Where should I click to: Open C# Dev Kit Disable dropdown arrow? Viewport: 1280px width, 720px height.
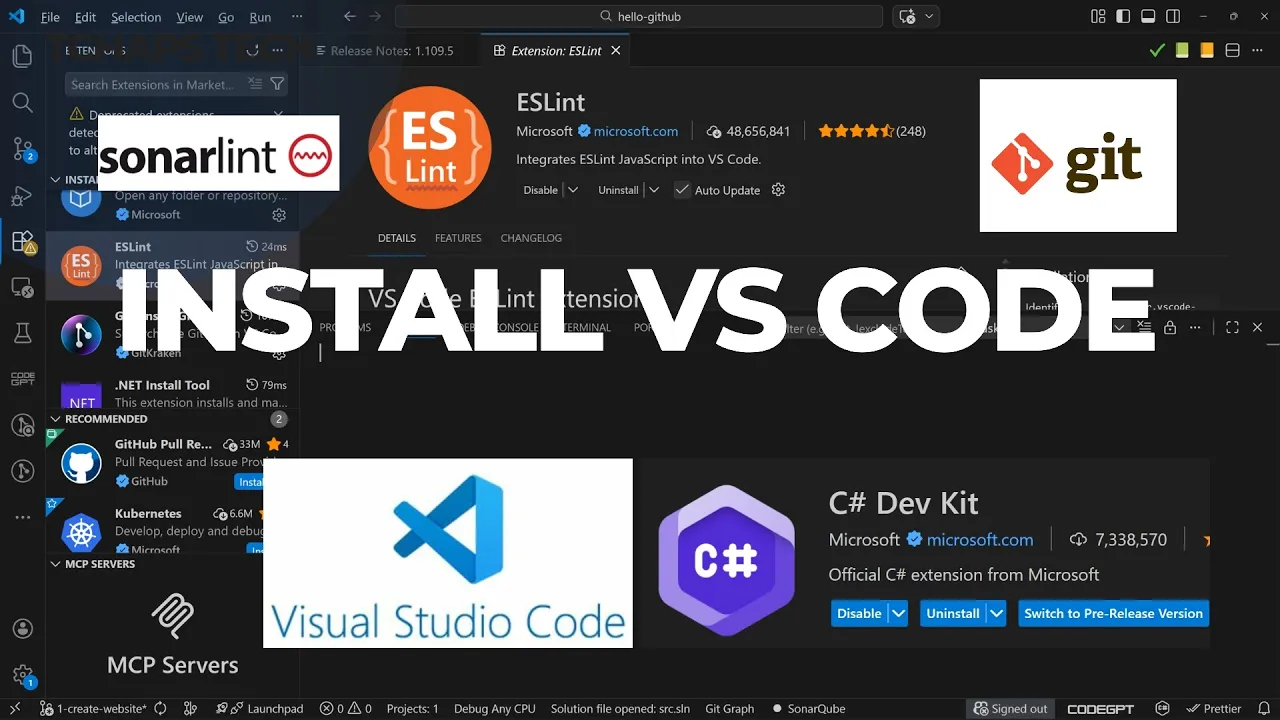[898, 613]
